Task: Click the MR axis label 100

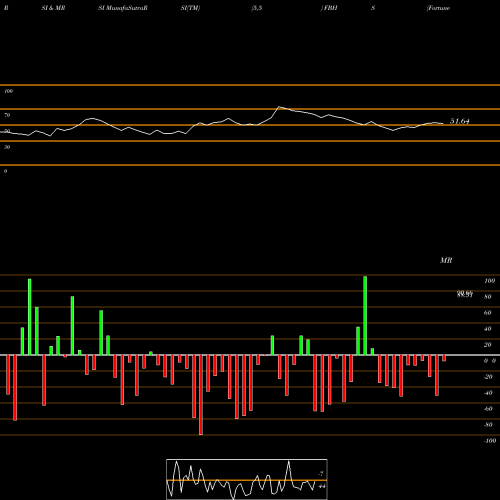Action: [489, 281]
